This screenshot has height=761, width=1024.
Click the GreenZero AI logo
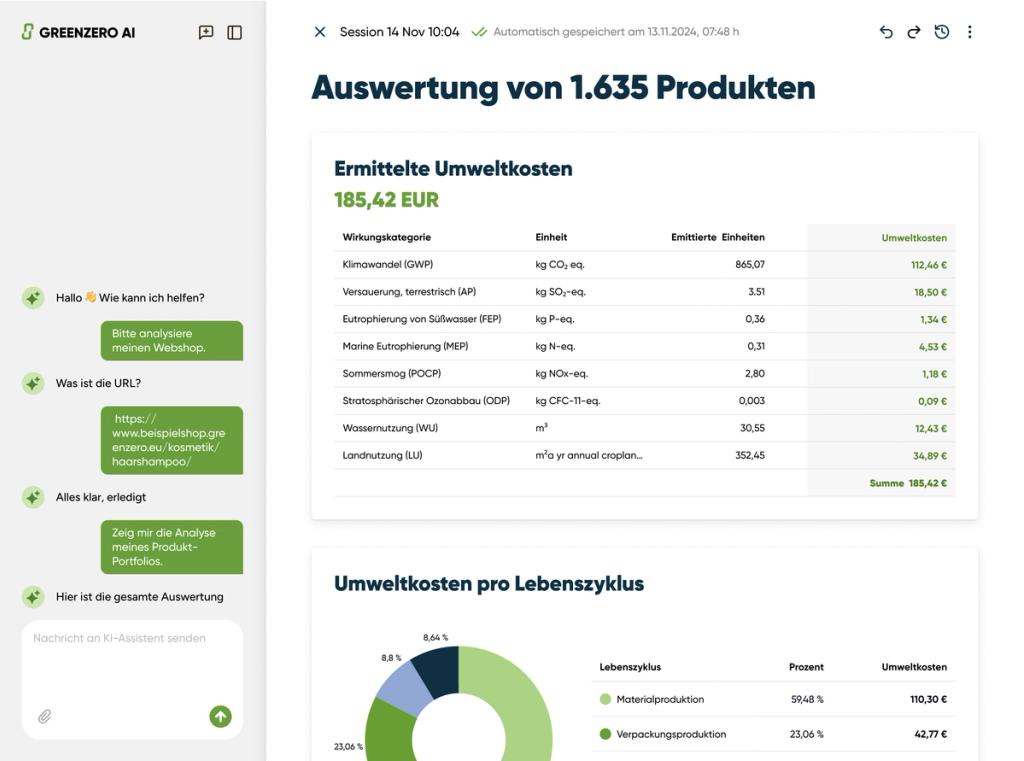78,32
